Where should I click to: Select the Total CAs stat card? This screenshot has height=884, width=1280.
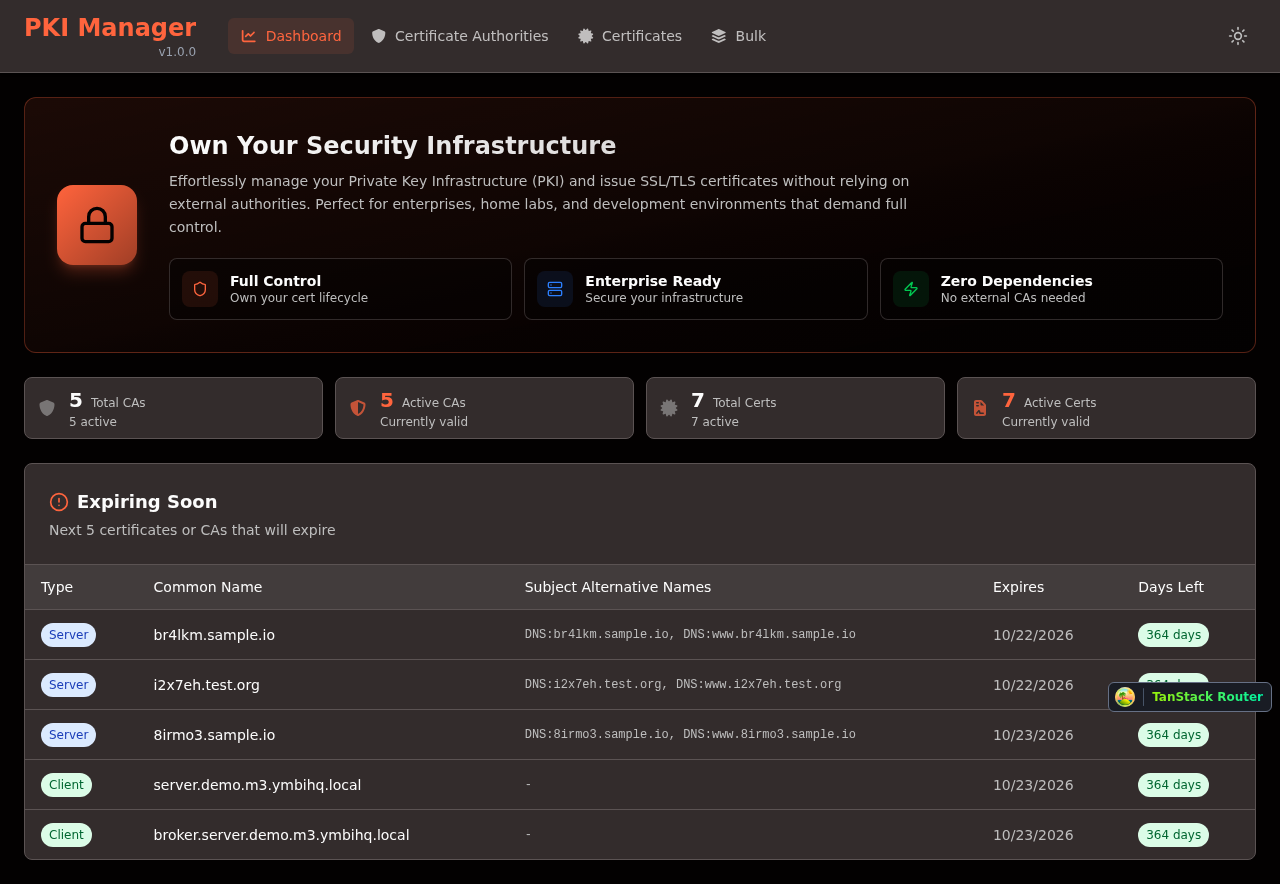pyautogui.click(x=173, y=408)
